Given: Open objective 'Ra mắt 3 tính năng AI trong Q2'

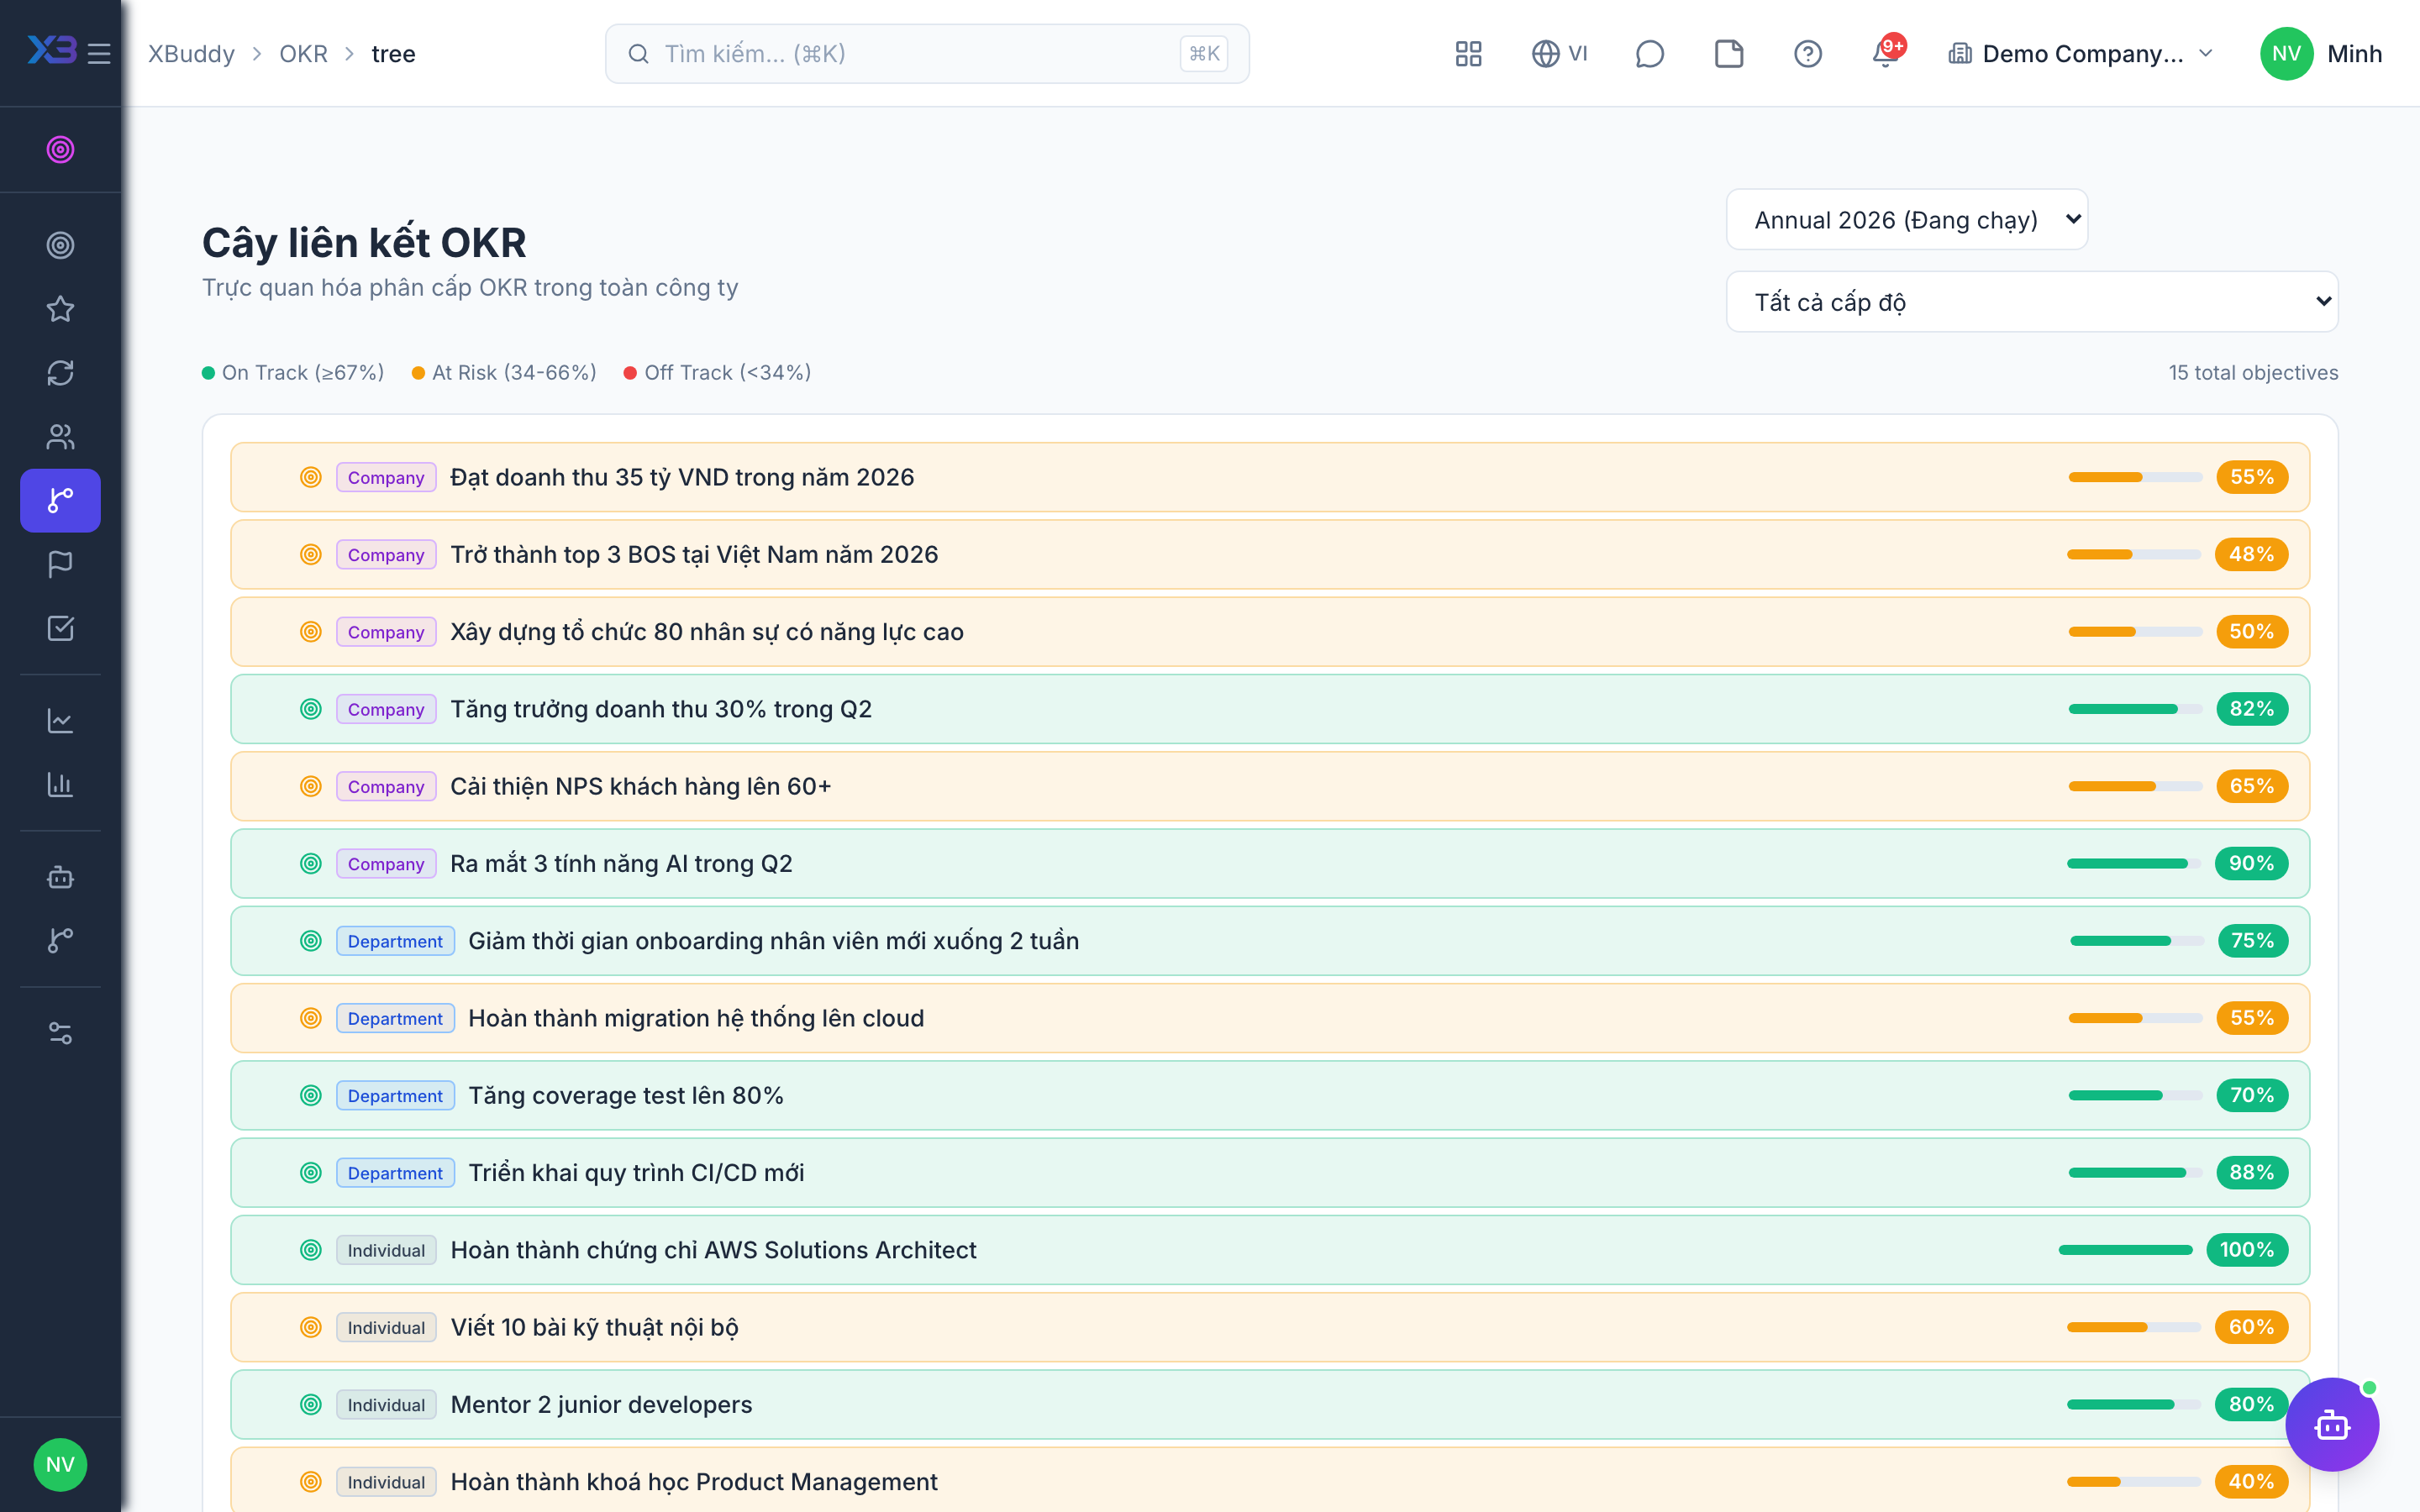Looking at the screenshot, I should tap(1270, 863).
